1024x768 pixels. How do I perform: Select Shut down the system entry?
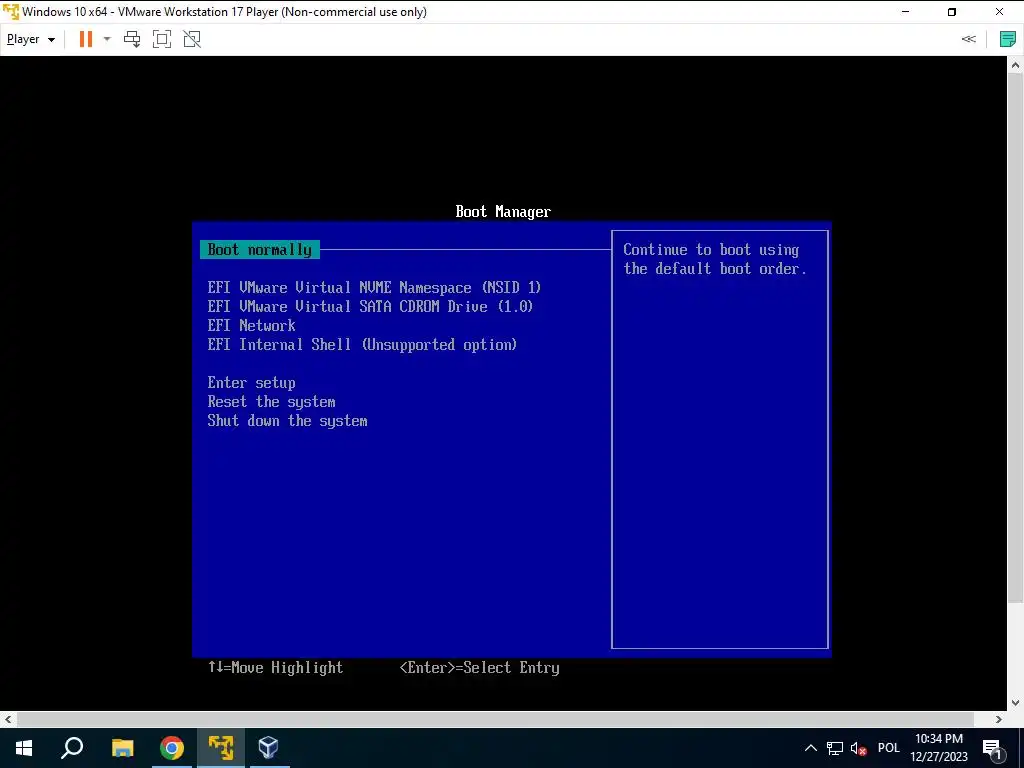pyautogui.click(x=287, y=421)
